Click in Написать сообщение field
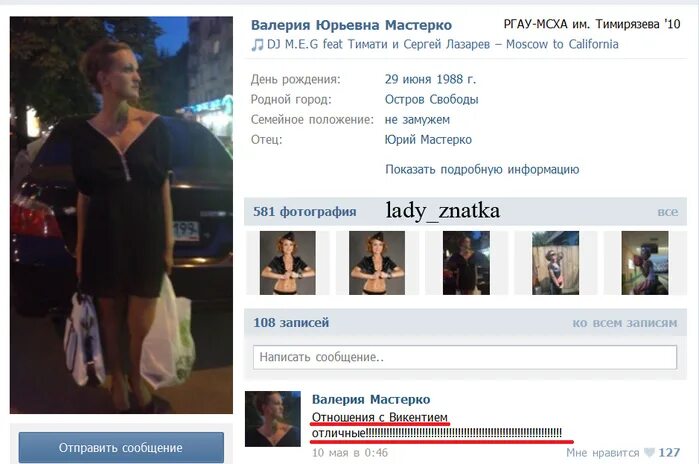This screenshot has height=464, width=699. tap(465, 357)
